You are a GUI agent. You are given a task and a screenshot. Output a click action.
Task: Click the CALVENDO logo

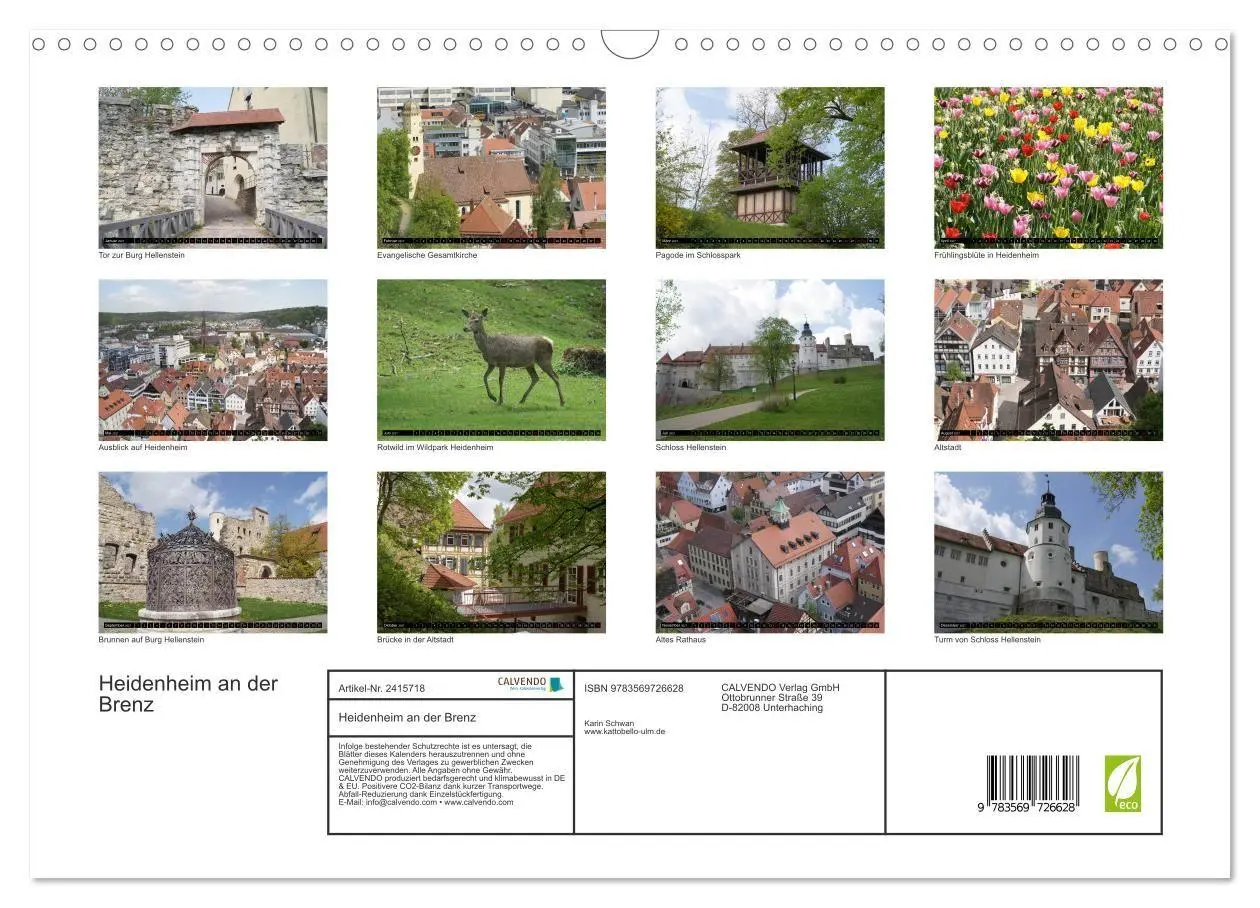click(x=531, y=684)
